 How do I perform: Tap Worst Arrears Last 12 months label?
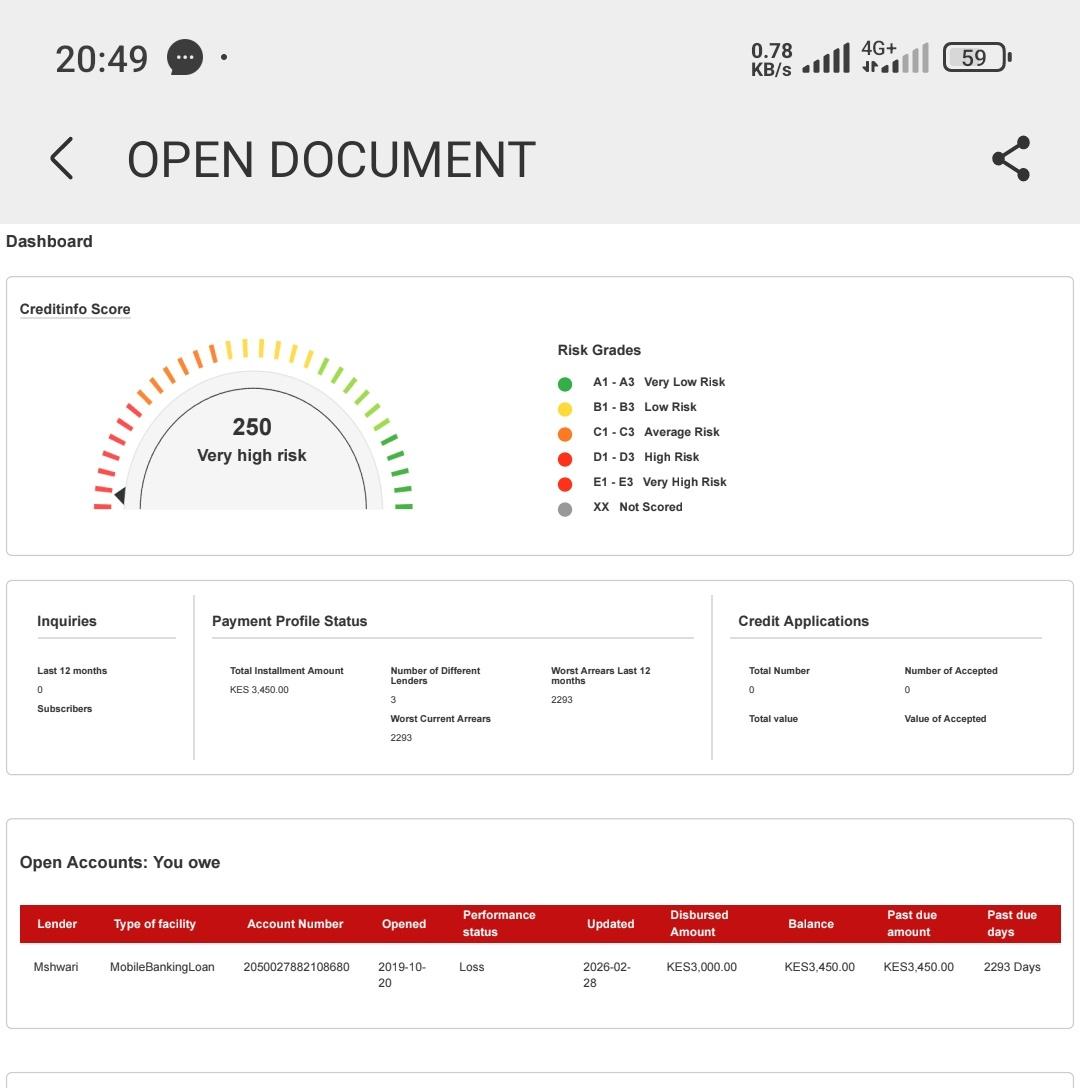(600, 675)
